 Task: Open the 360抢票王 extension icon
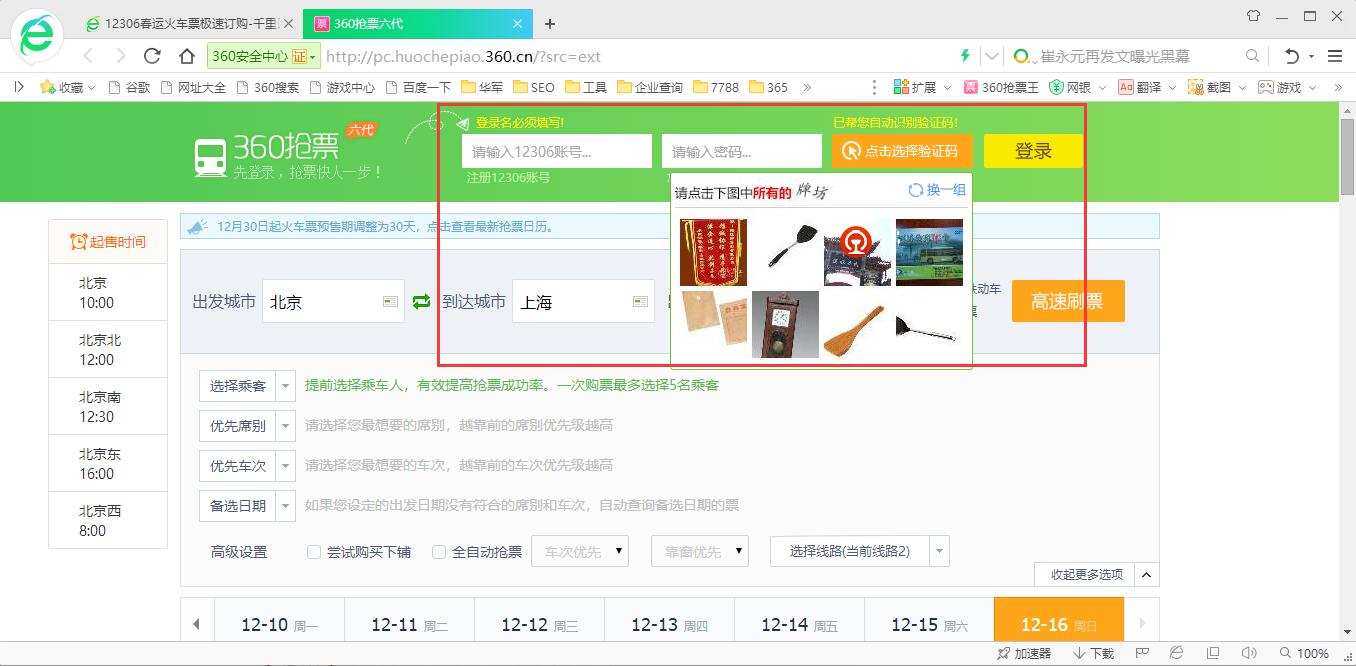click(x=1000, y=87)
